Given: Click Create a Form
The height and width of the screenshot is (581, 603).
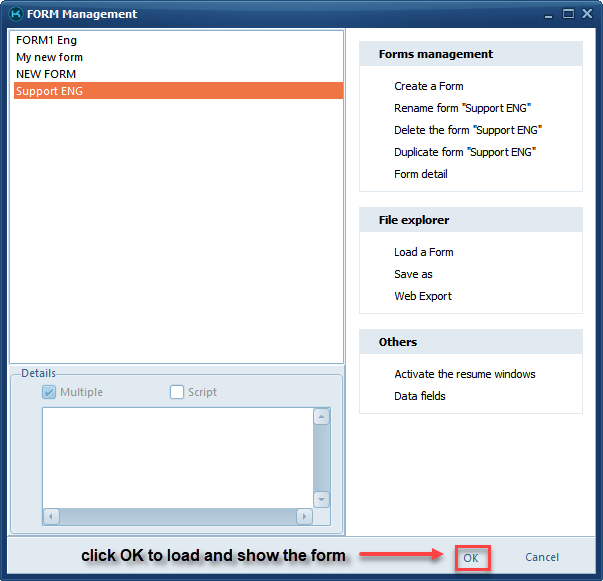Looking at the screenshot, I should click(x=428, y=86).
